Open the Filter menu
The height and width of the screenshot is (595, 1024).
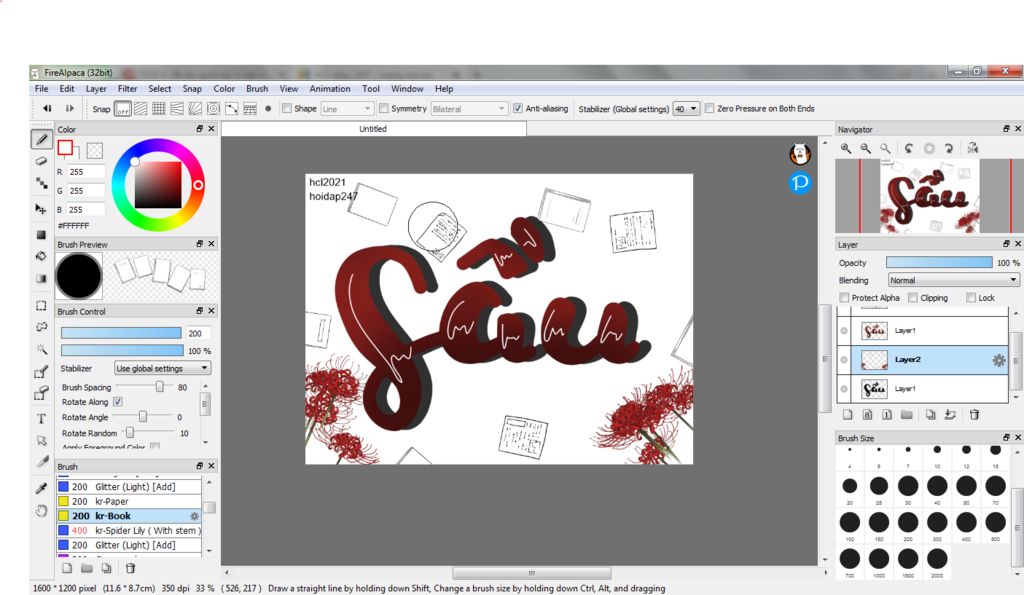click(x=127, y=89)
